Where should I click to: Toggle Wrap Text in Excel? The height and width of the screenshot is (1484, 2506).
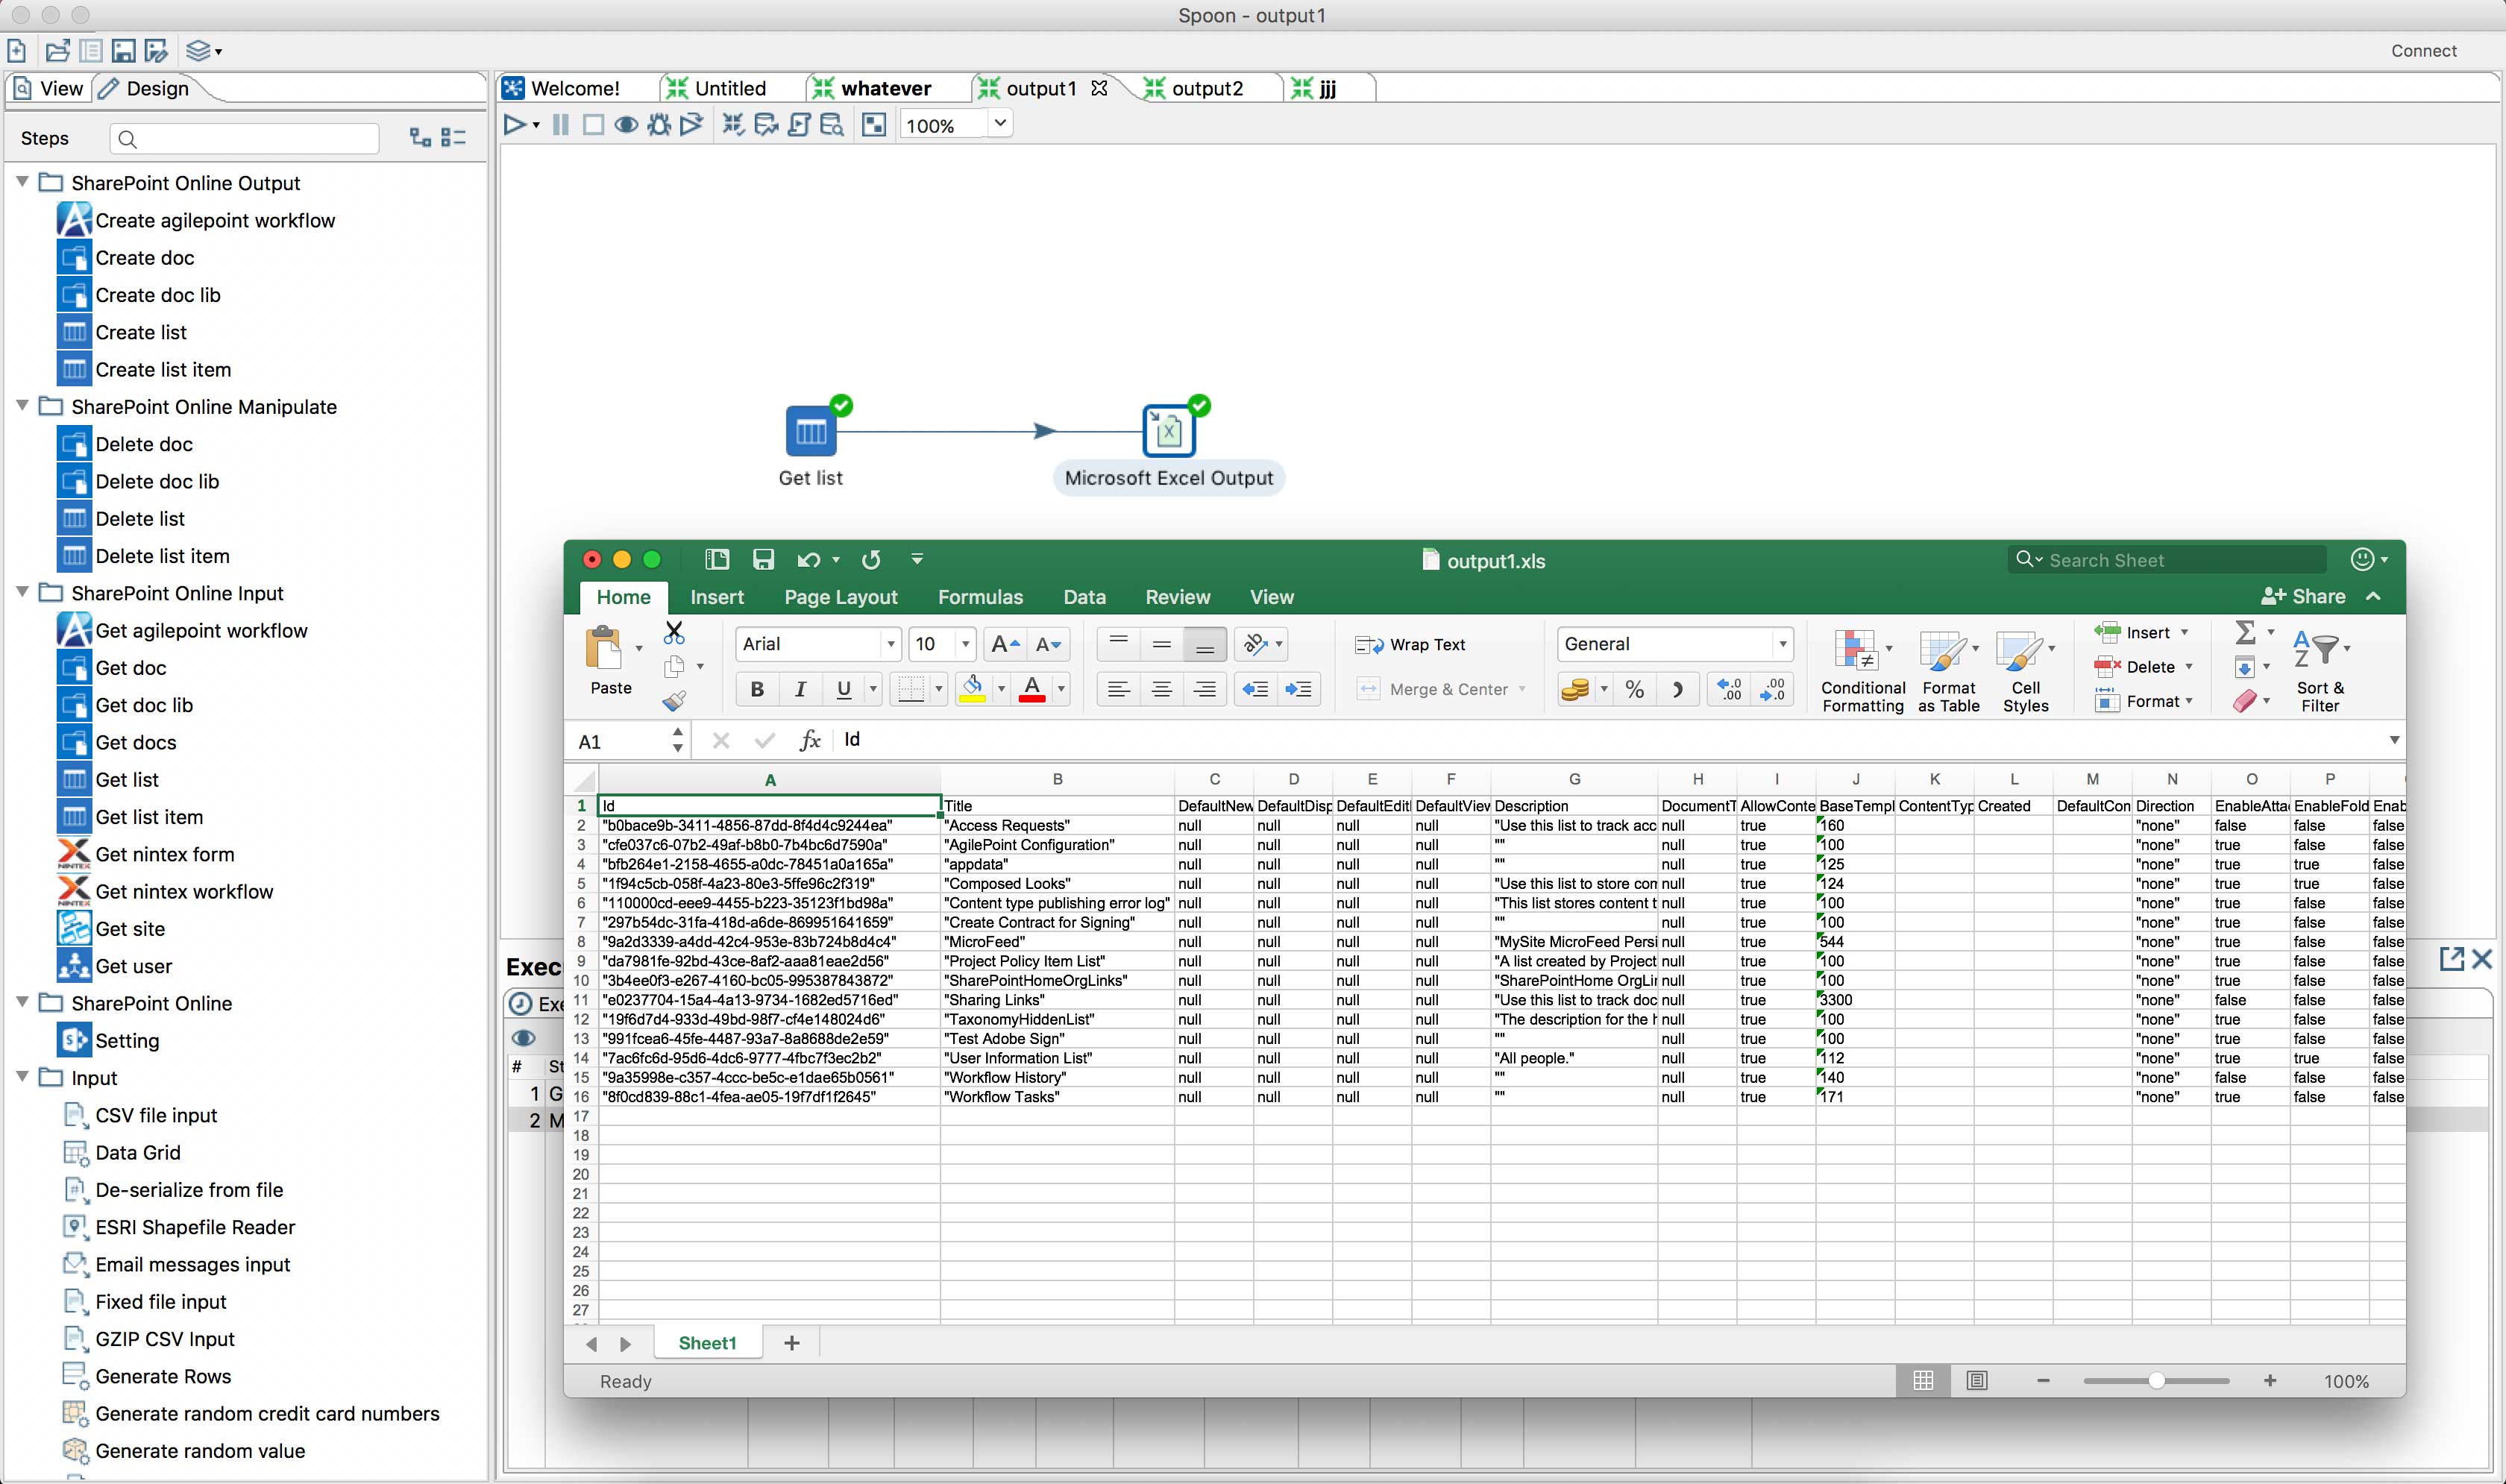click(x=1410, y=645)
